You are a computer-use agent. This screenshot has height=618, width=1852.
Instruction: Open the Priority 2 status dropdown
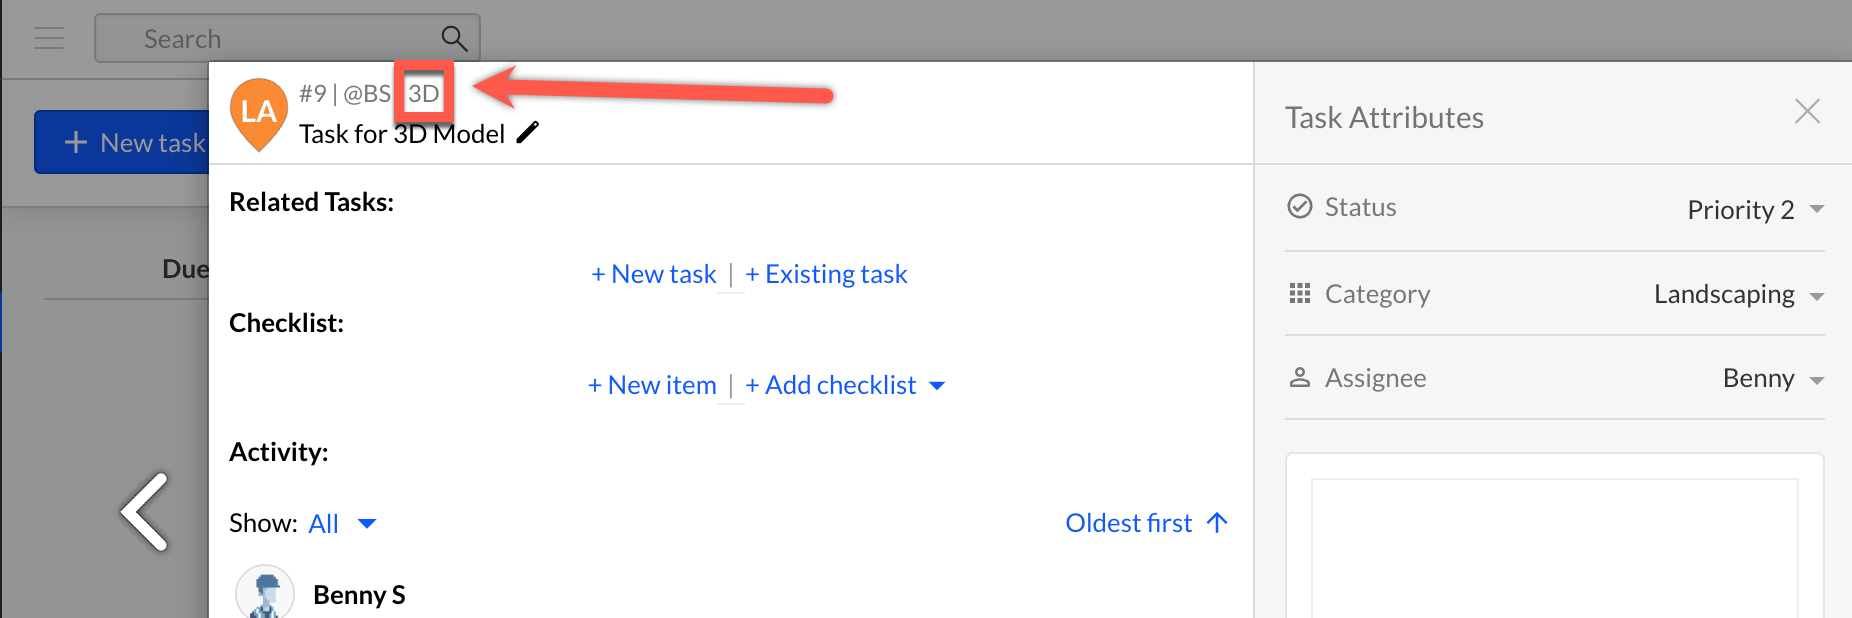tap(1755, 210)
